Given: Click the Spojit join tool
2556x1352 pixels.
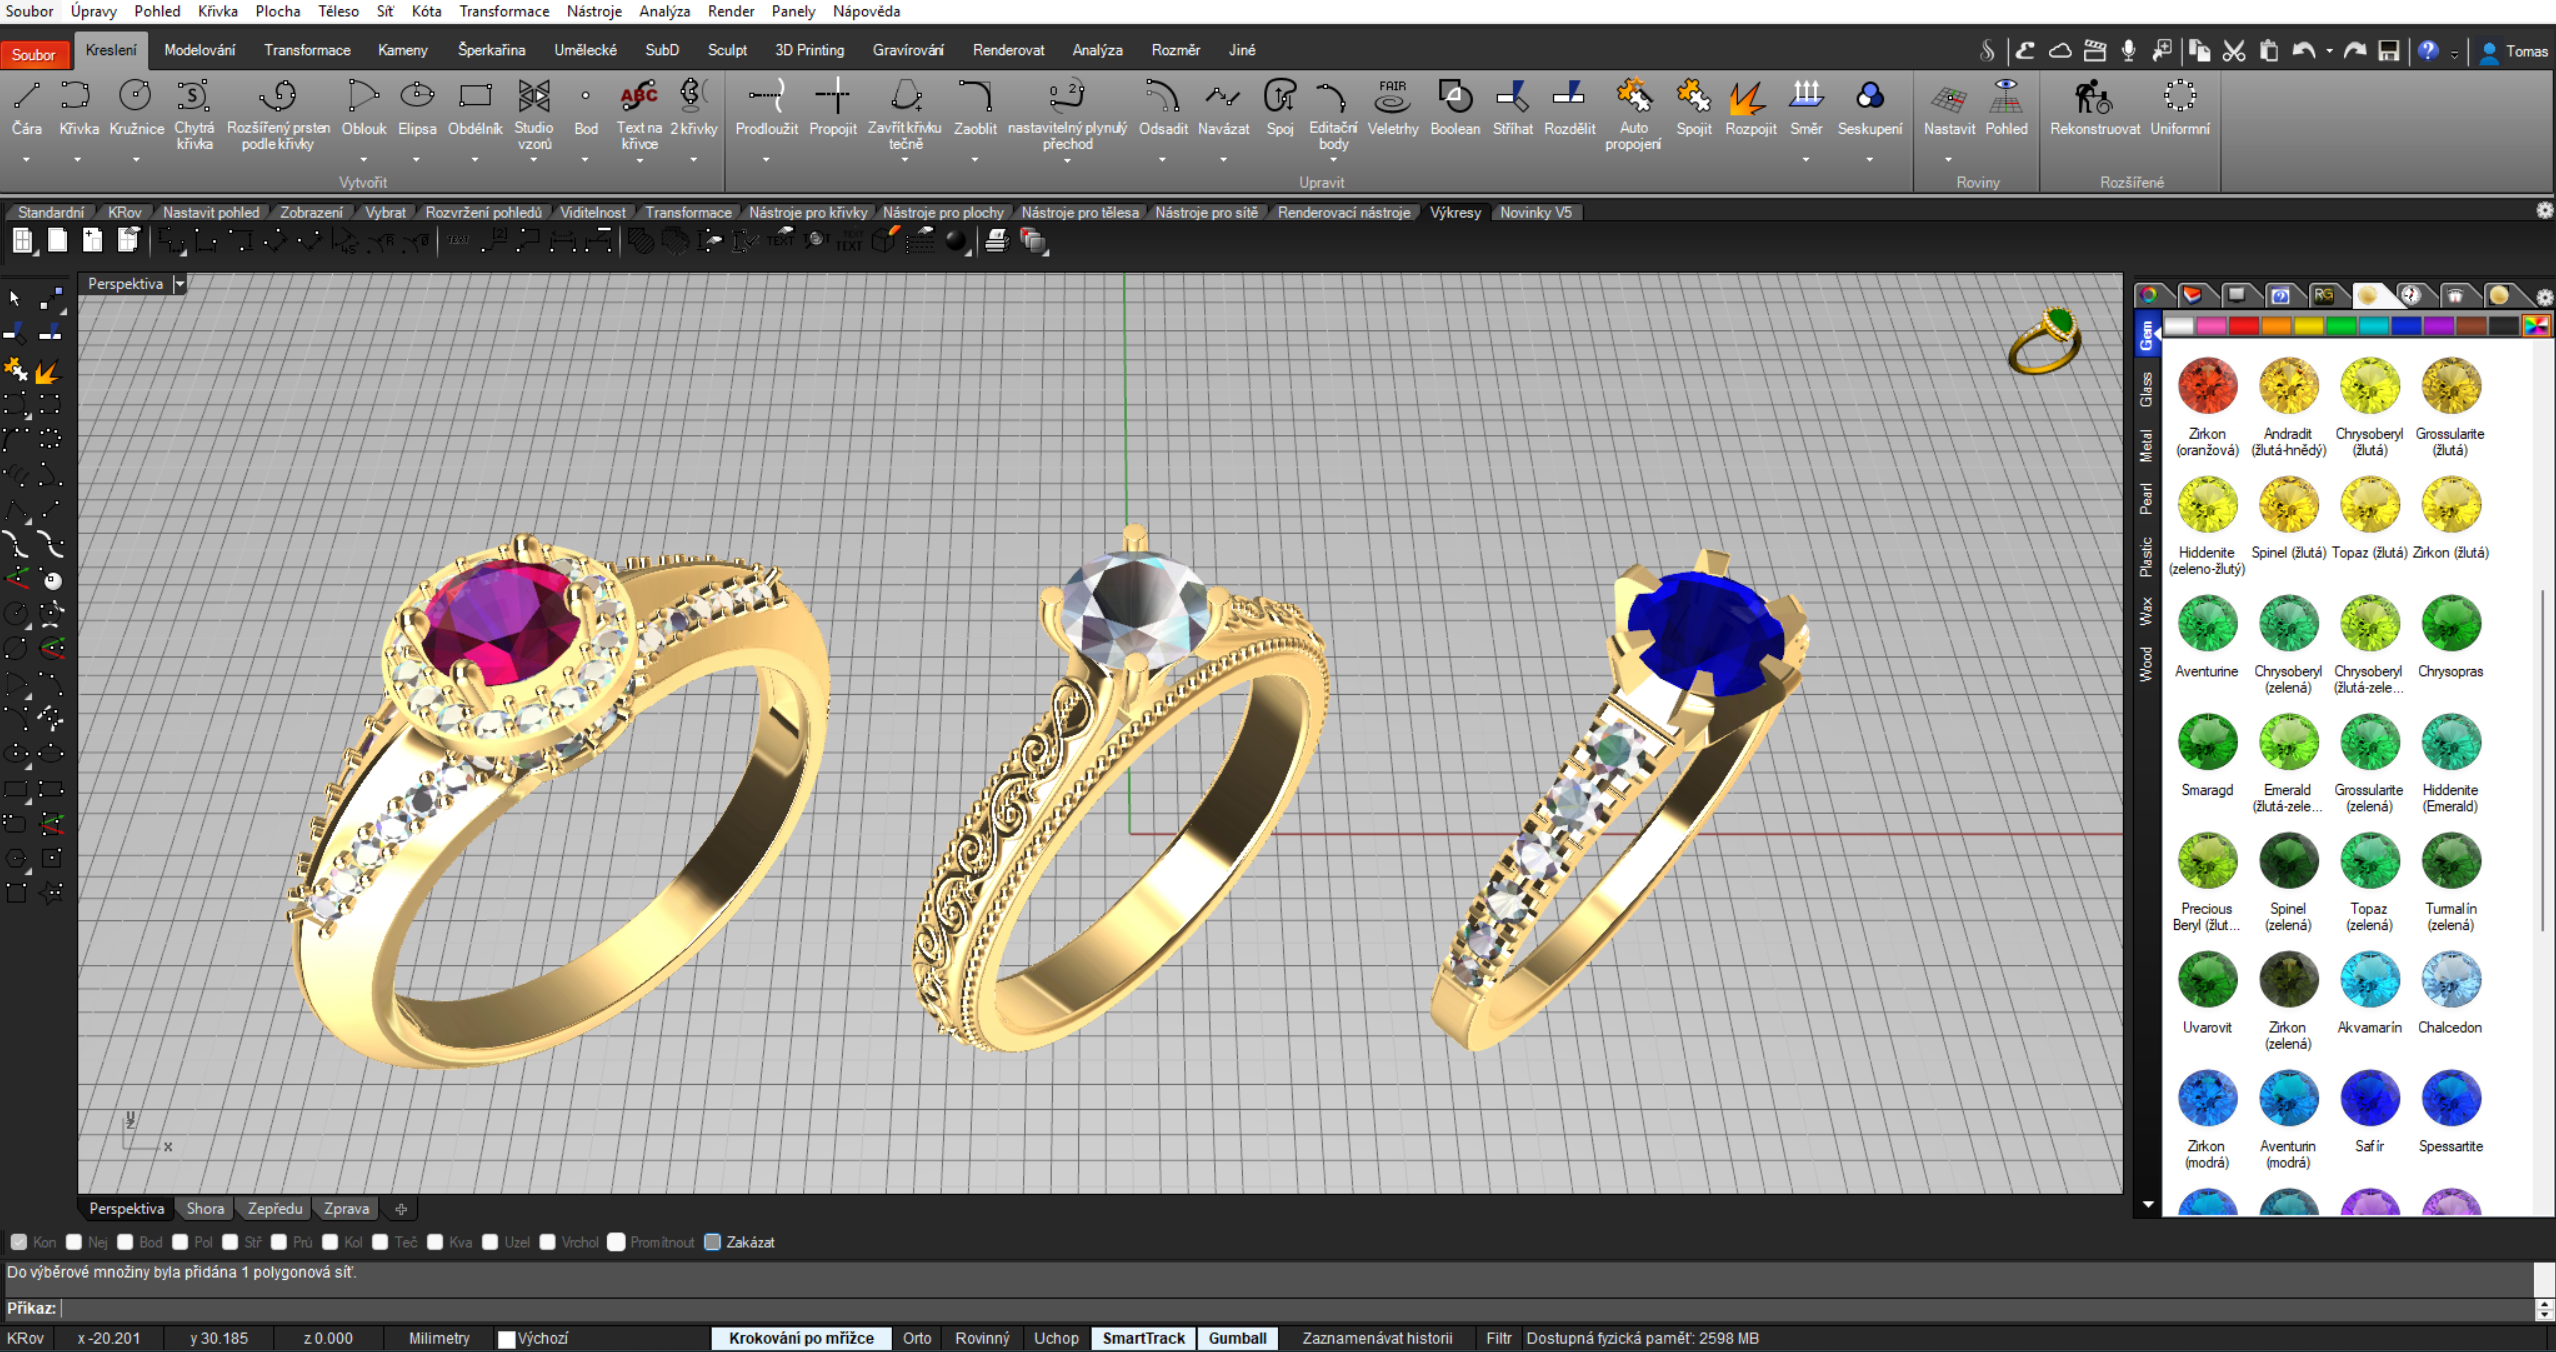Looking at the screenshot, I should (1694, 107).
